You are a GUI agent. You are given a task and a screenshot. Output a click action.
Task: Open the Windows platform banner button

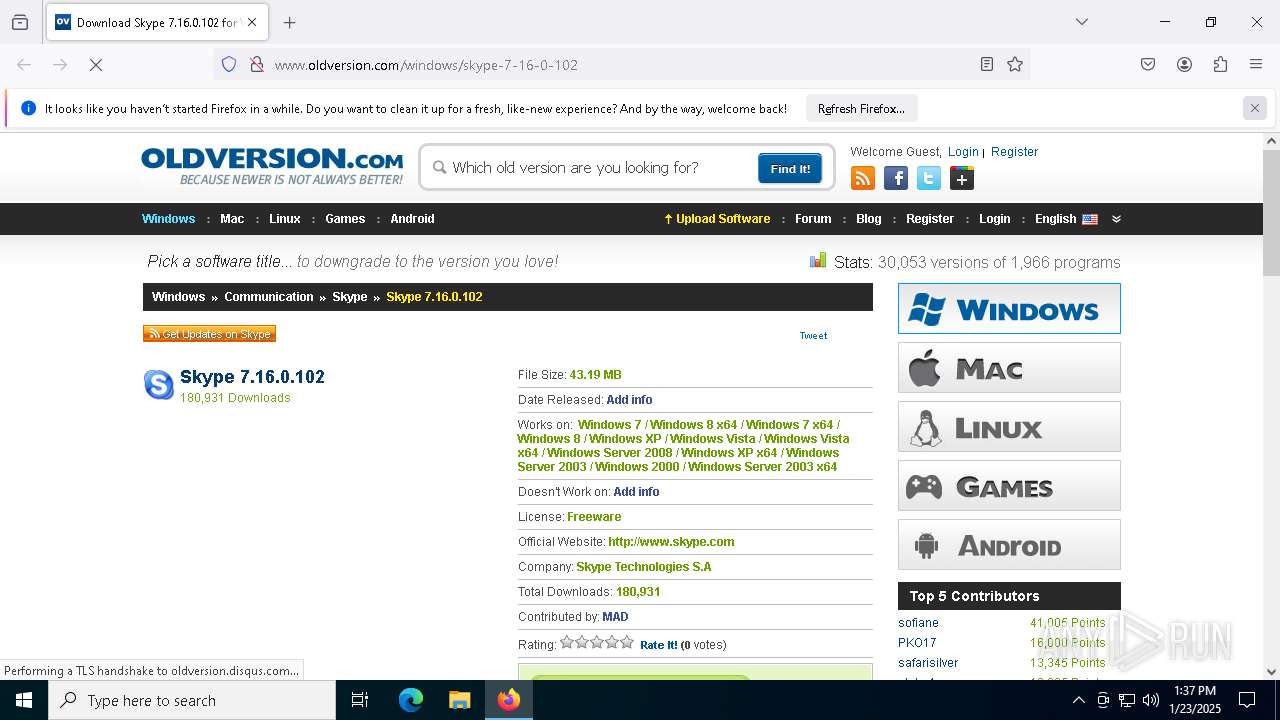pyautogui.click(x=1009, y=308)
